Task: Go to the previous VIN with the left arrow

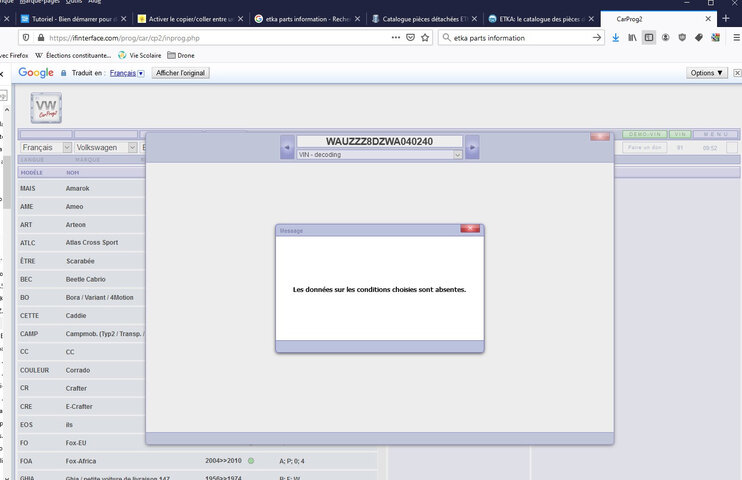Action: tap(287, 147)
